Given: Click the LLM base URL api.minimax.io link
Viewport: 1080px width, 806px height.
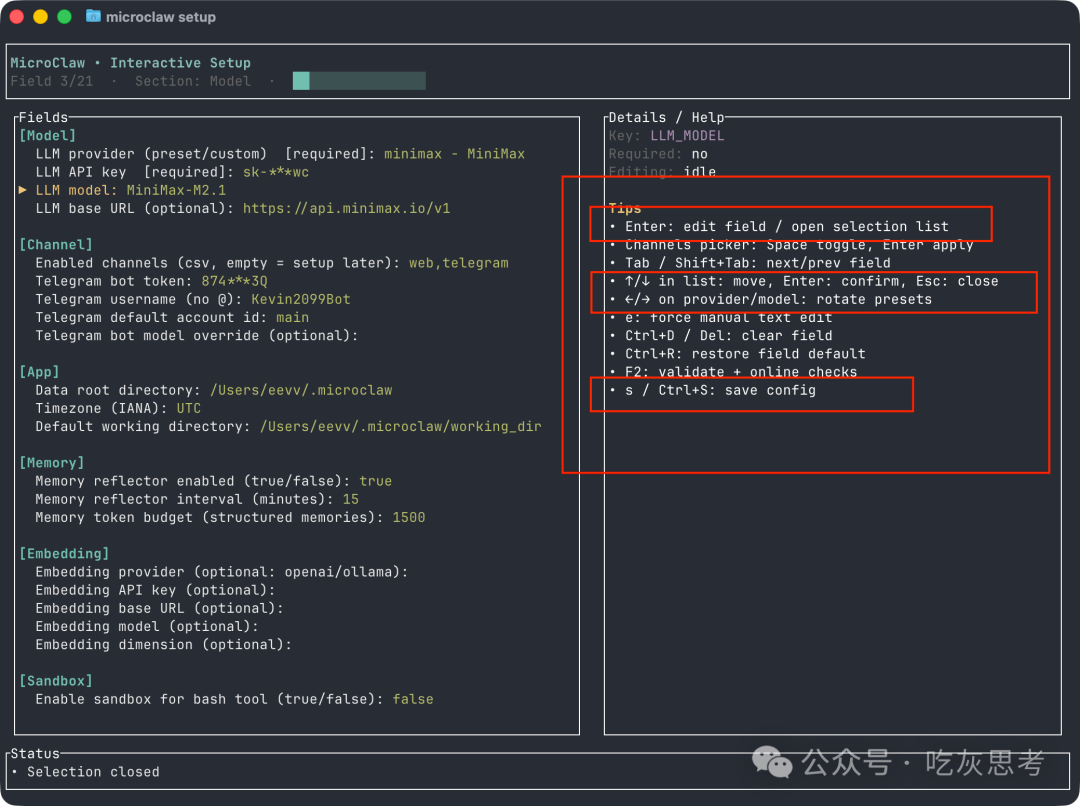Looking at the screenshot, I should [x=346, y=208].
